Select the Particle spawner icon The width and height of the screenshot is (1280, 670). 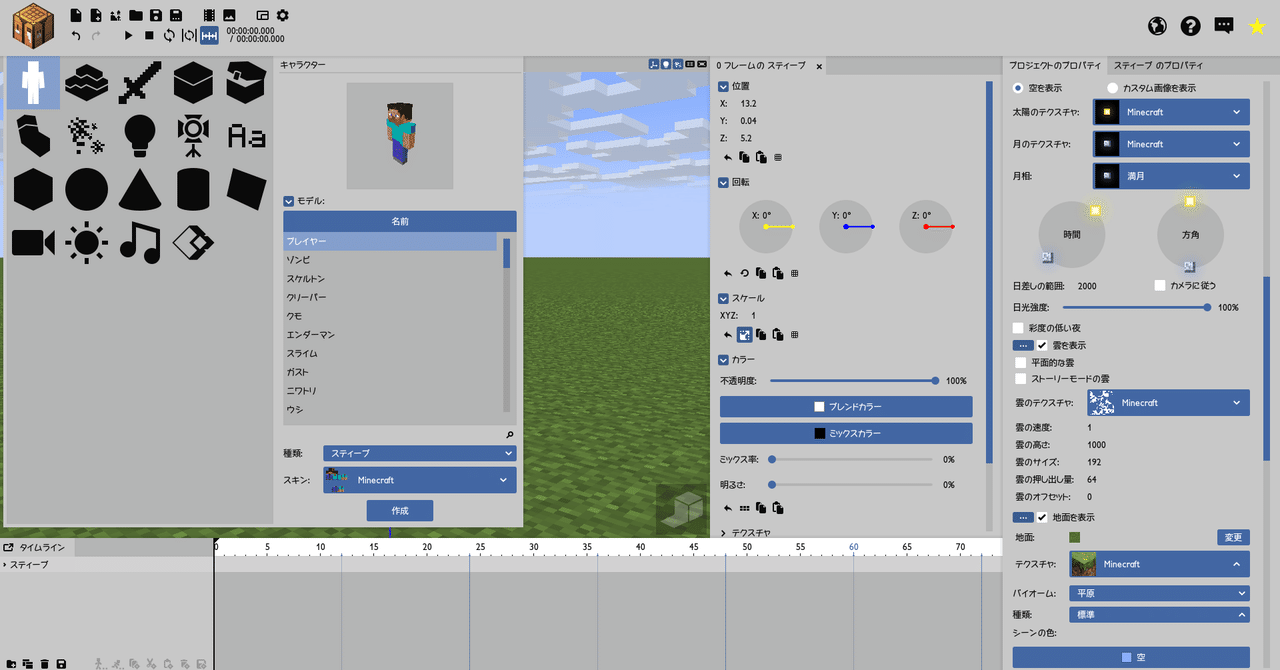[x=87, y=135]
